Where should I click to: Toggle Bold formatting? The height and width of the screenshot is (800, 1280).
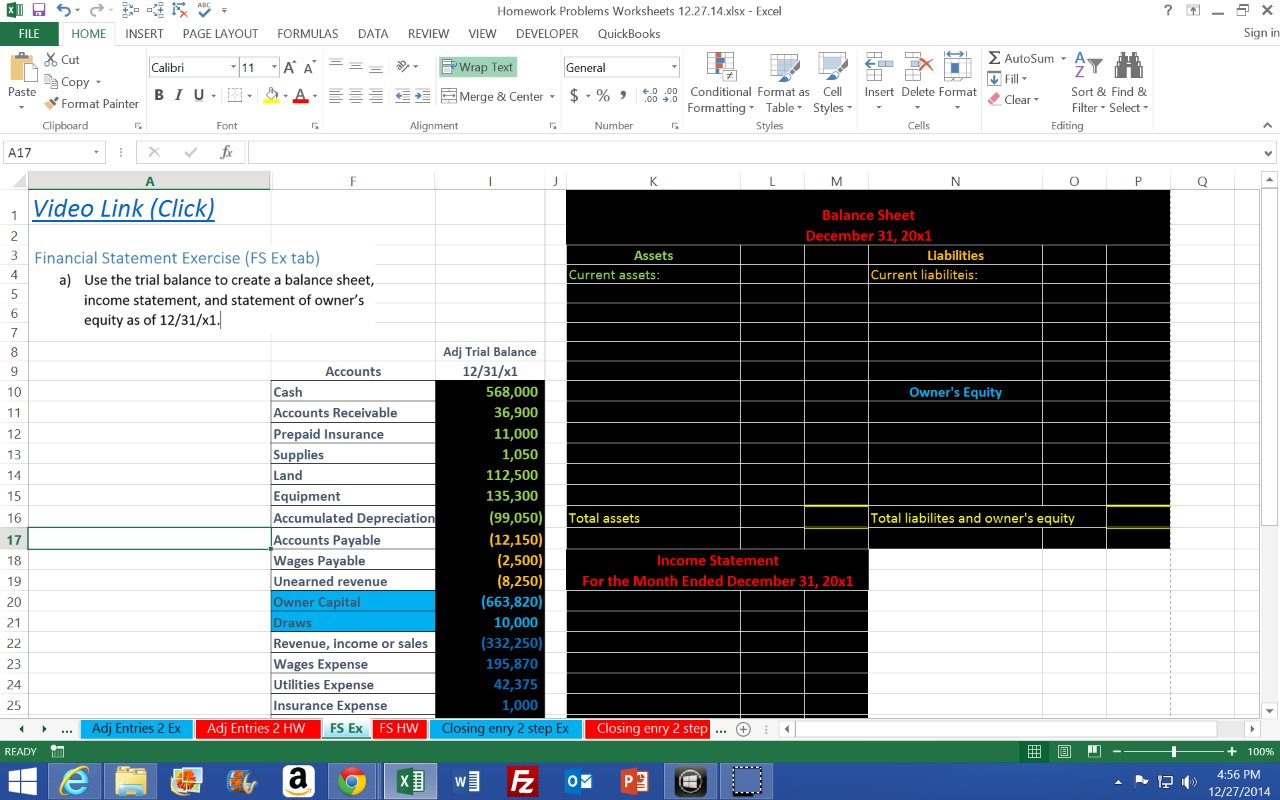click(x=159, y=96)
